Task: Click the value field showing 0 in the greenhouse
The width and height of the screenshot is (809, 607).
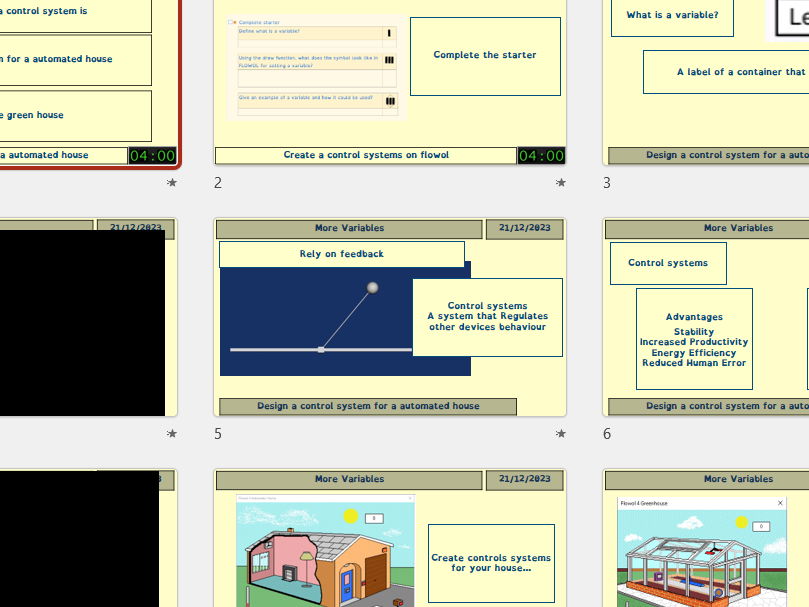Action: tap(761, 525)
